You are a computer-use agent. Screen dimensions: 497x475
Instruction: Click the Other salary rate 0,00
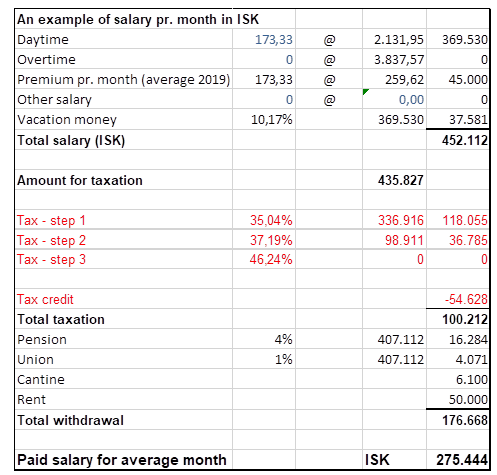[x=394, y=99]
